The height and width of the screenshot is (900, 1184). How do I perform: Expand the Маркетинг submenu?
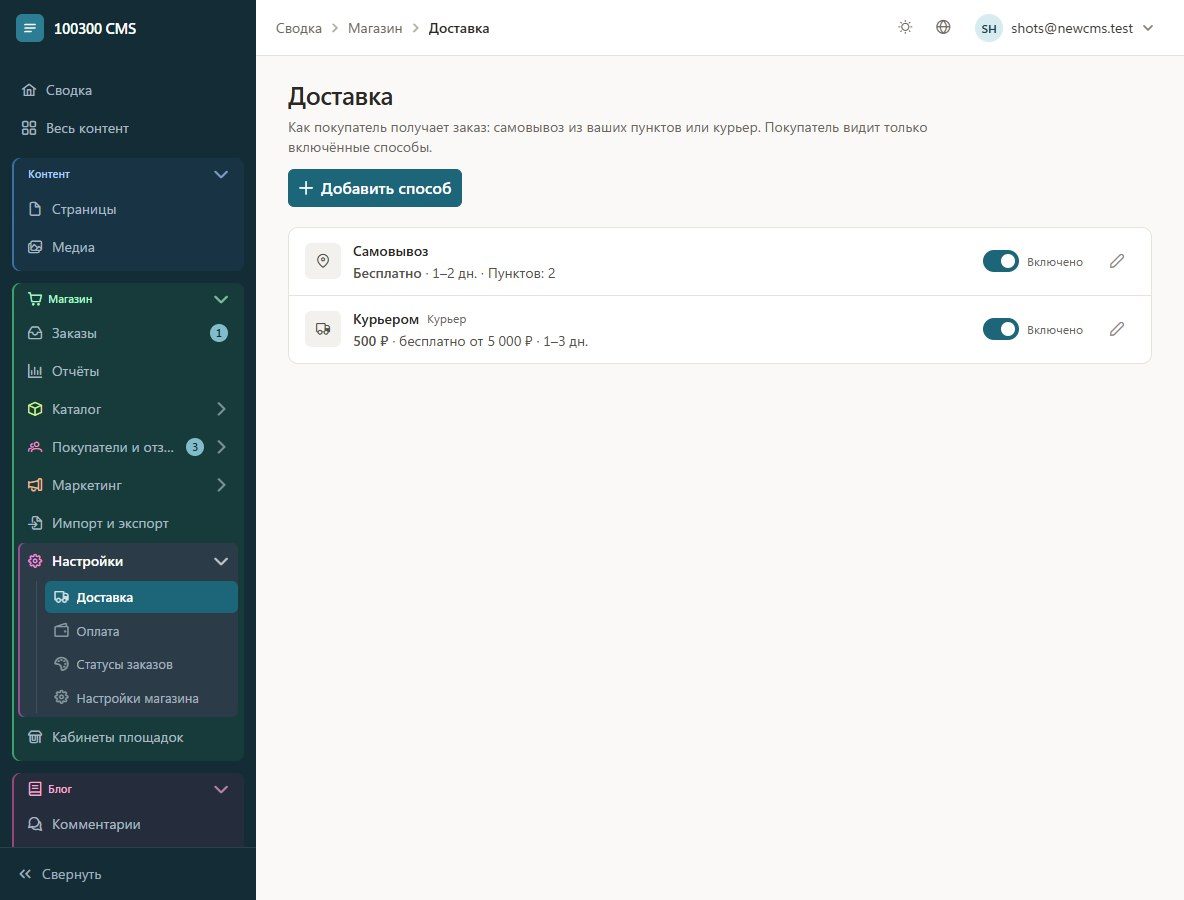coord(221,485)
